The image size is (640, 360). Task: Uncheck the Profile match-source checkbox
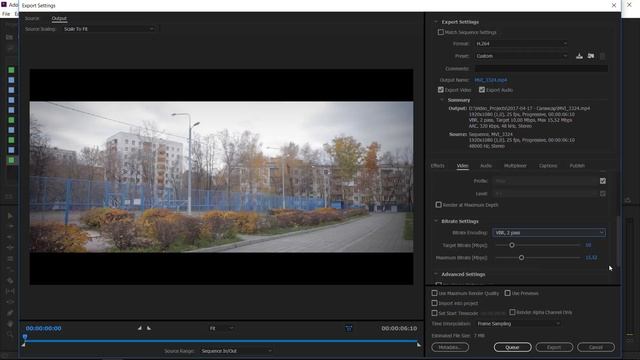tap(603, 181)
